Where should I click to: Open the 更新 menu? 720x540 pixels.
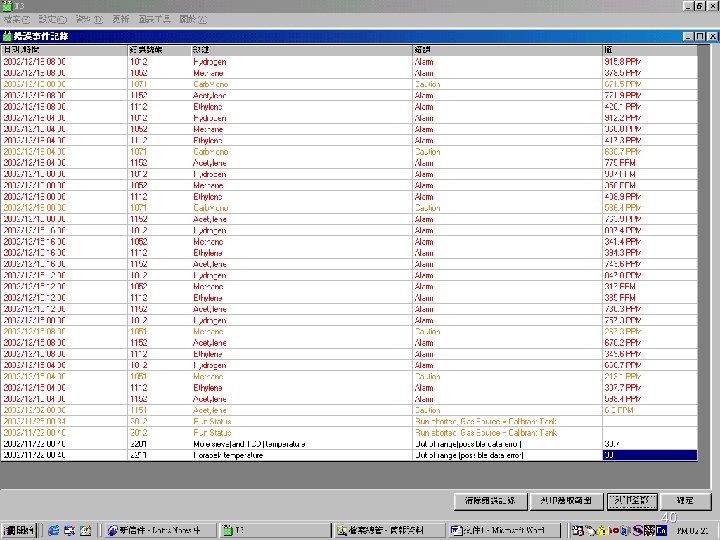pos(121,19)
